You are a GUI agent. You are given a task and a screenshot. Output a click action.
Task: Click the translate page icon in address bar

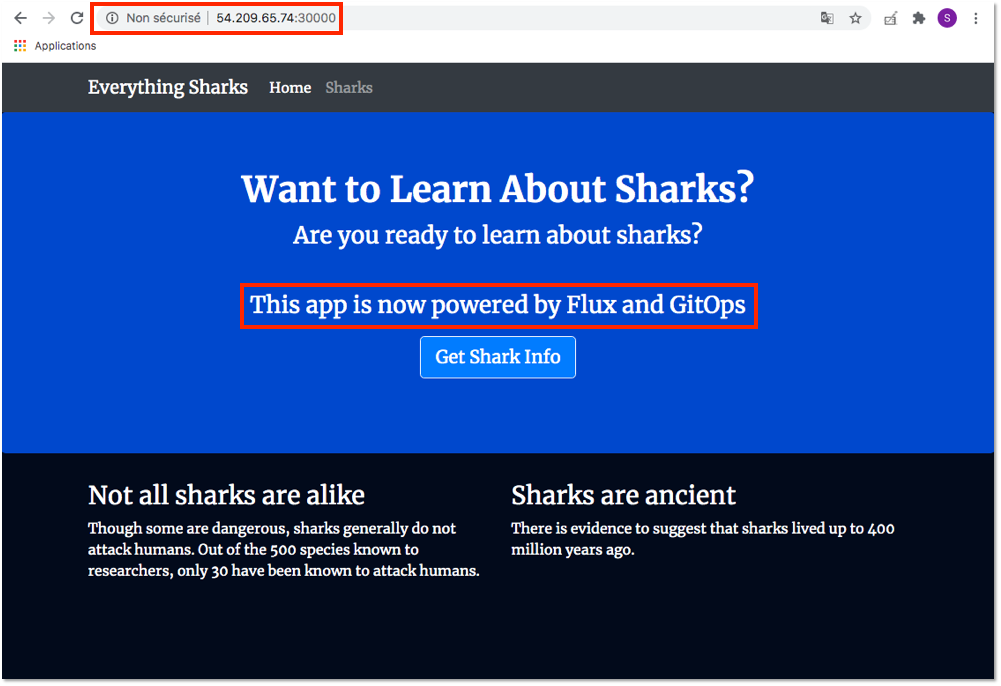(827, 18)
